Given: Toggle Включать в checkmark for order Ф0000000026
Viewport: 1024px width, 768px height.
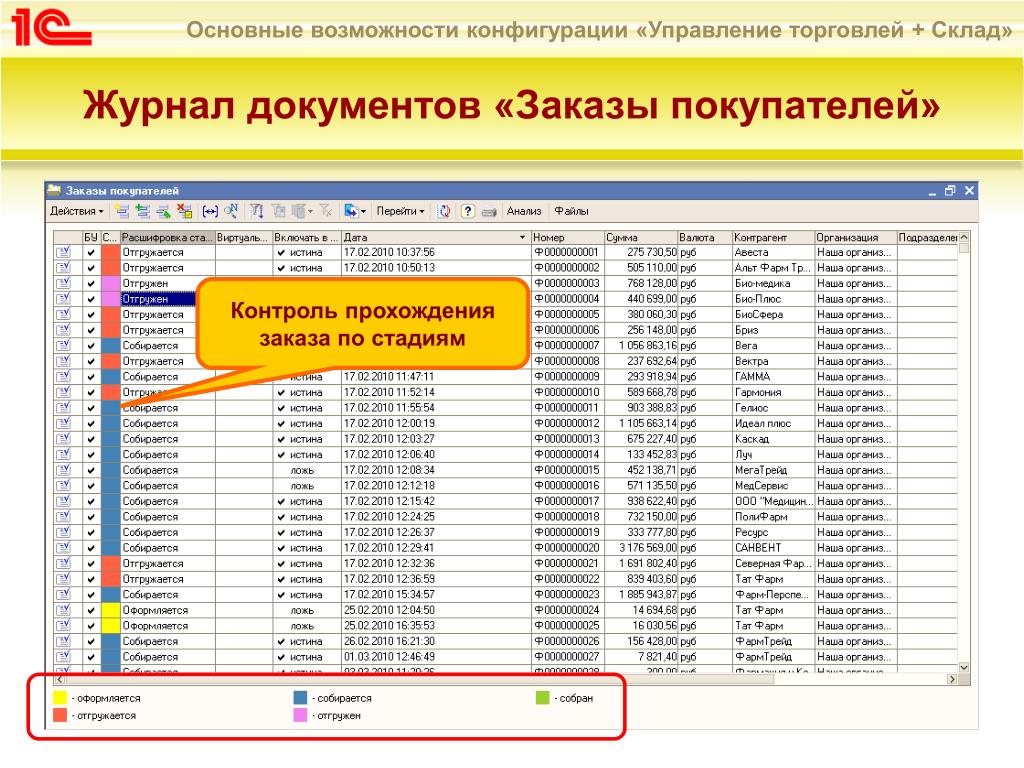Looking at the screenshot, I should 281,641.
